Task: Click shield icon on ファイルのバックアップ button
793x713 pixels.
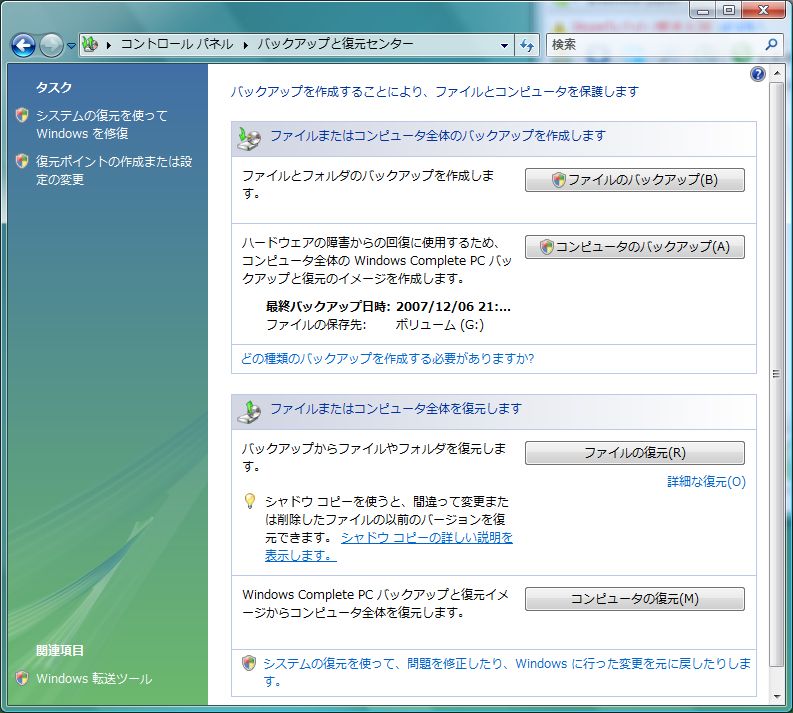Action: (x=558, y=180)
